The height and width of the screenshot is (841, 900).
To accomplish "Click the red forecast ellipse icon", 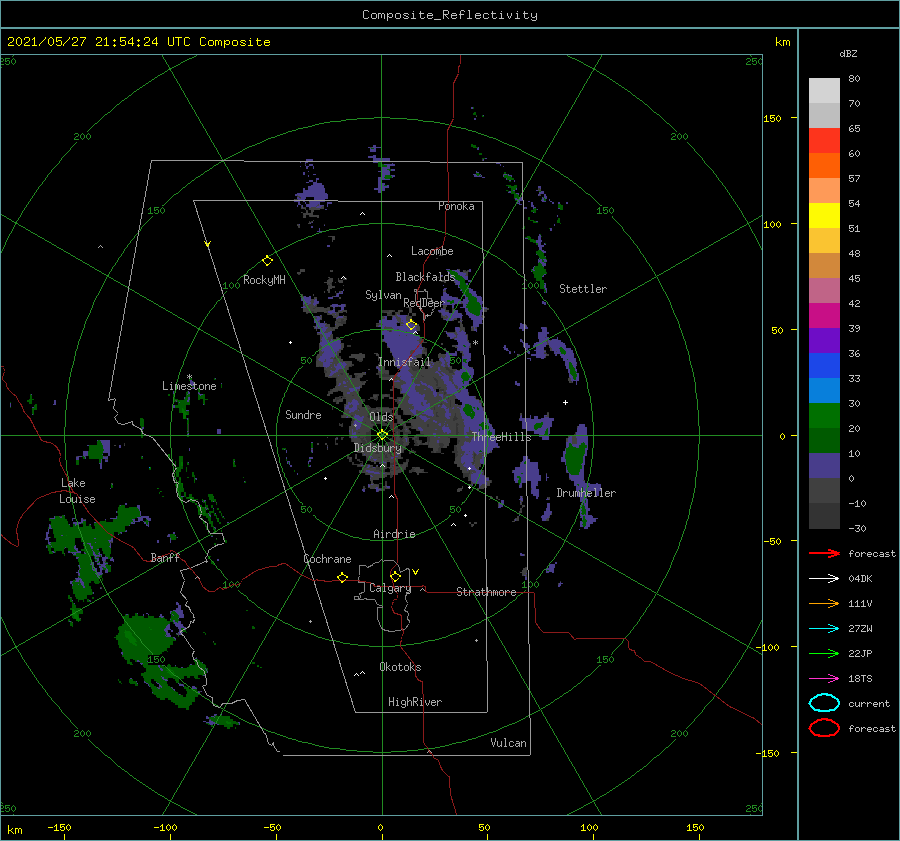I will click(x=824, y=728).
